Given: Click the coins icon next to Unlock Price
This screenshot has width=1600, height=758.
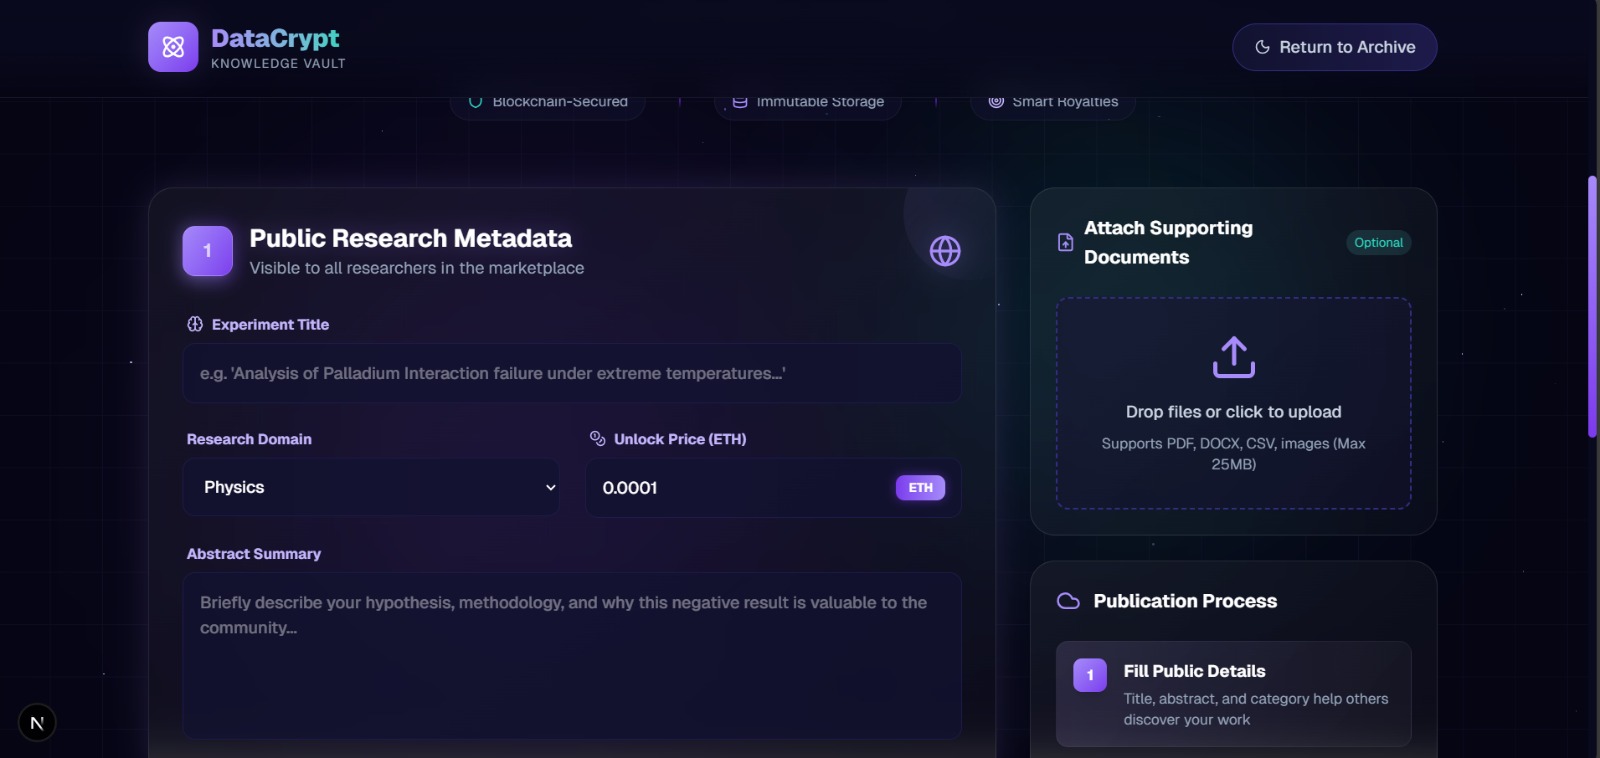Looking at the screenshot, I should coord(598,438).
